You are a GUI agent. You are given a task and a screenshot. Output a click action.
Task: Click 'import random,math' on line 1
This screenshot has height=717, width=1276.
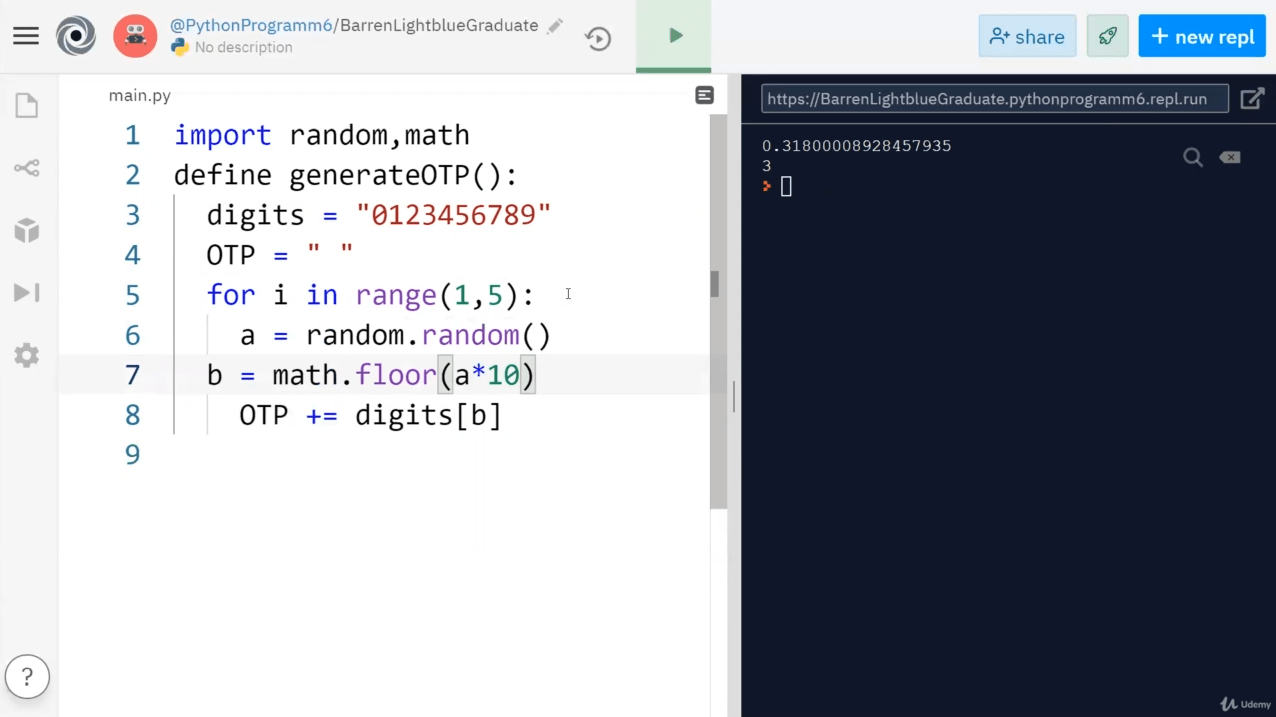tap(322, 135)
